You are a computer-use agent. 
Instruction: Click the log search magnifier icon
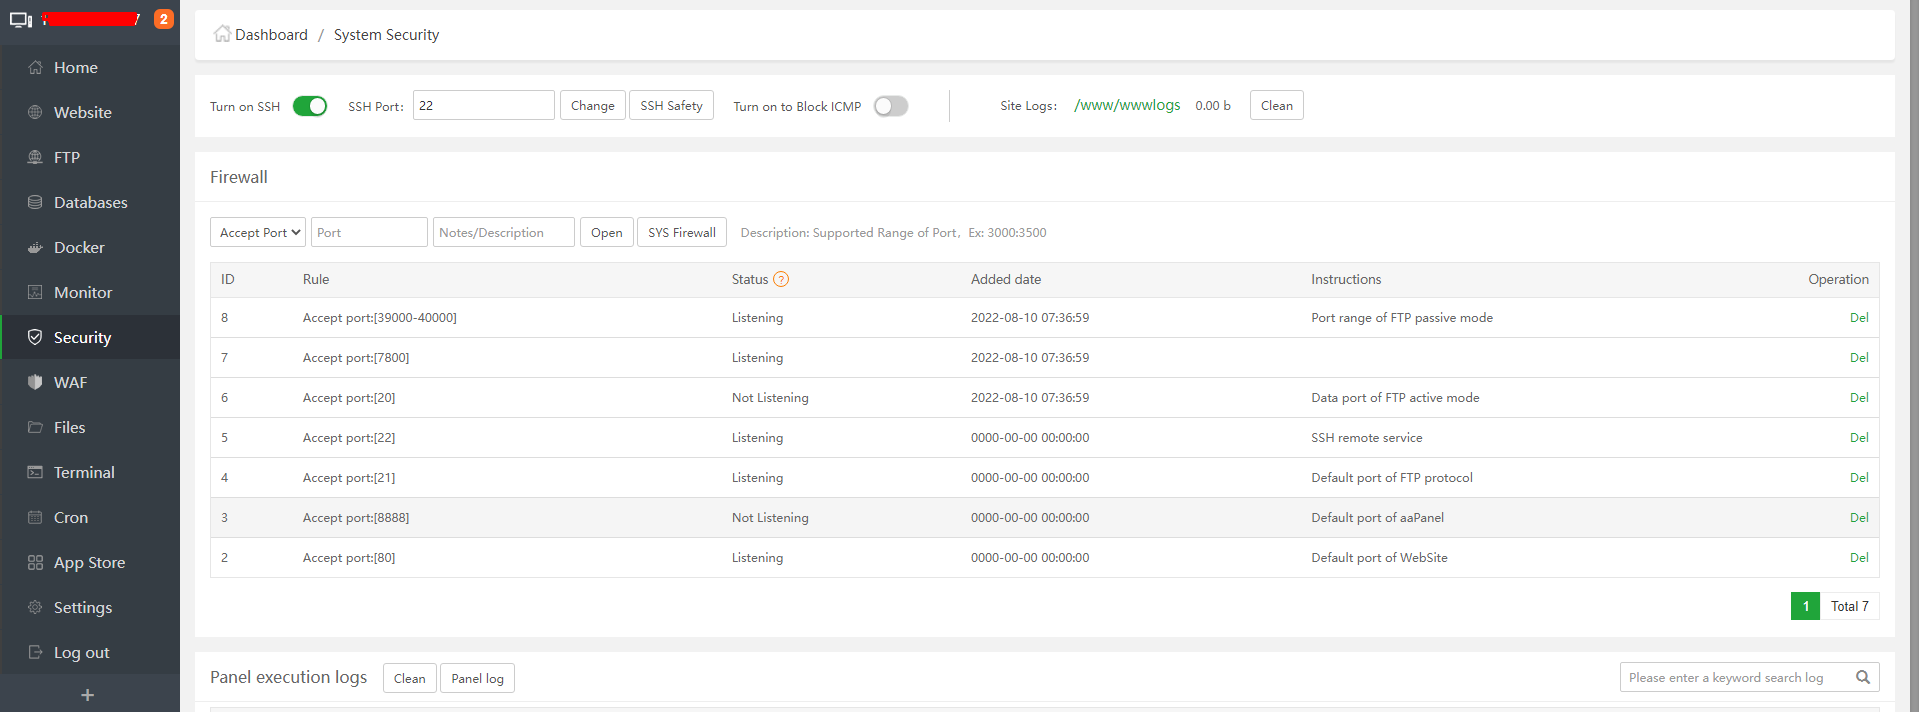point(1862,677)
